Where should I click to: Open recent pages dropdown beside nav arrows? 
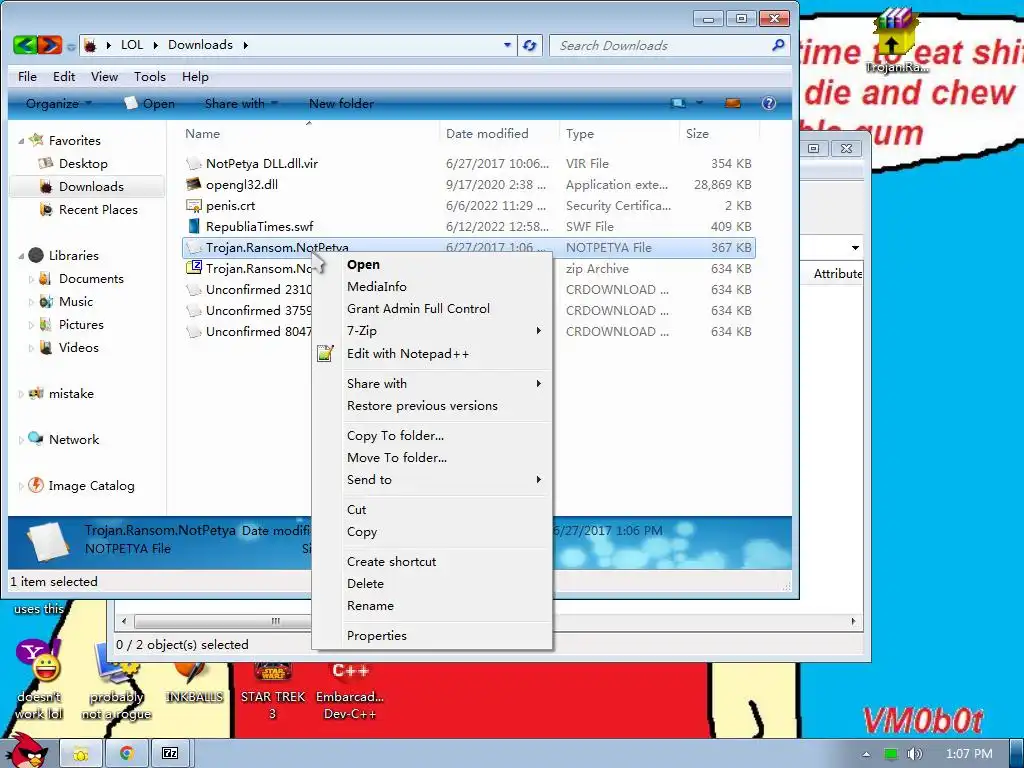click(71, 46)
